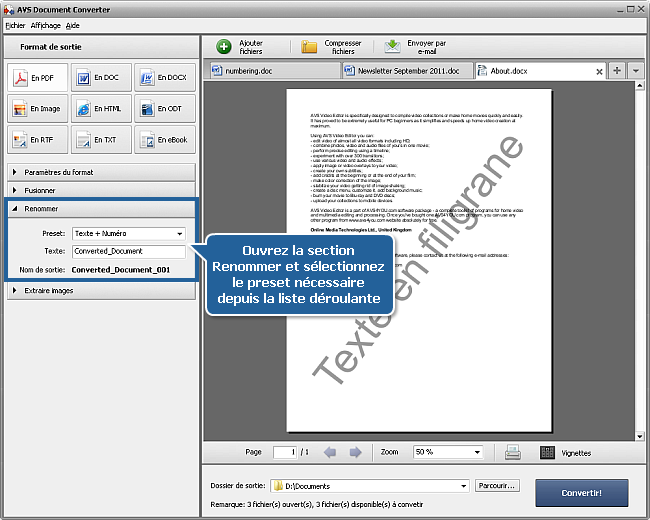Click the Texte input field

click(128, 251)
